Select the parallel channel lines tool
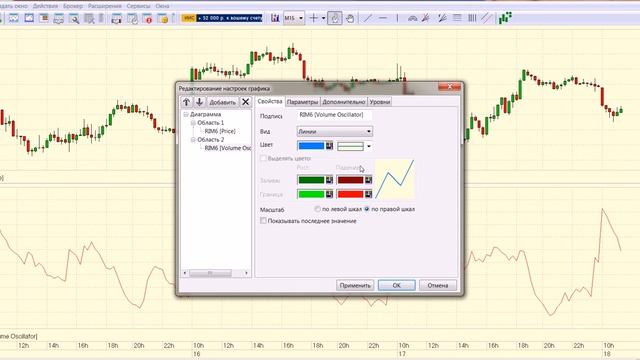The image size is (640, 360). click(x=486, y=18)
